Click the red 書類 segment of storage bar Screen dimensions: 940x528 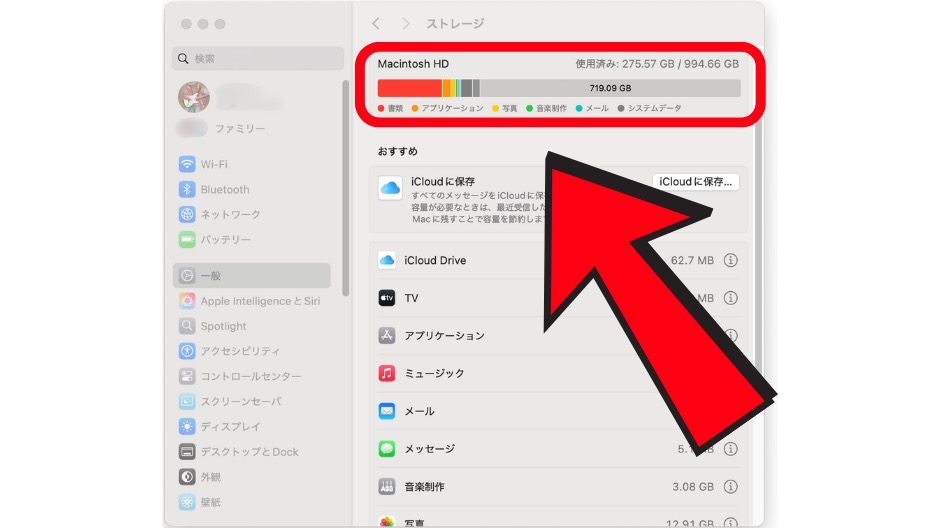point(409,88)
